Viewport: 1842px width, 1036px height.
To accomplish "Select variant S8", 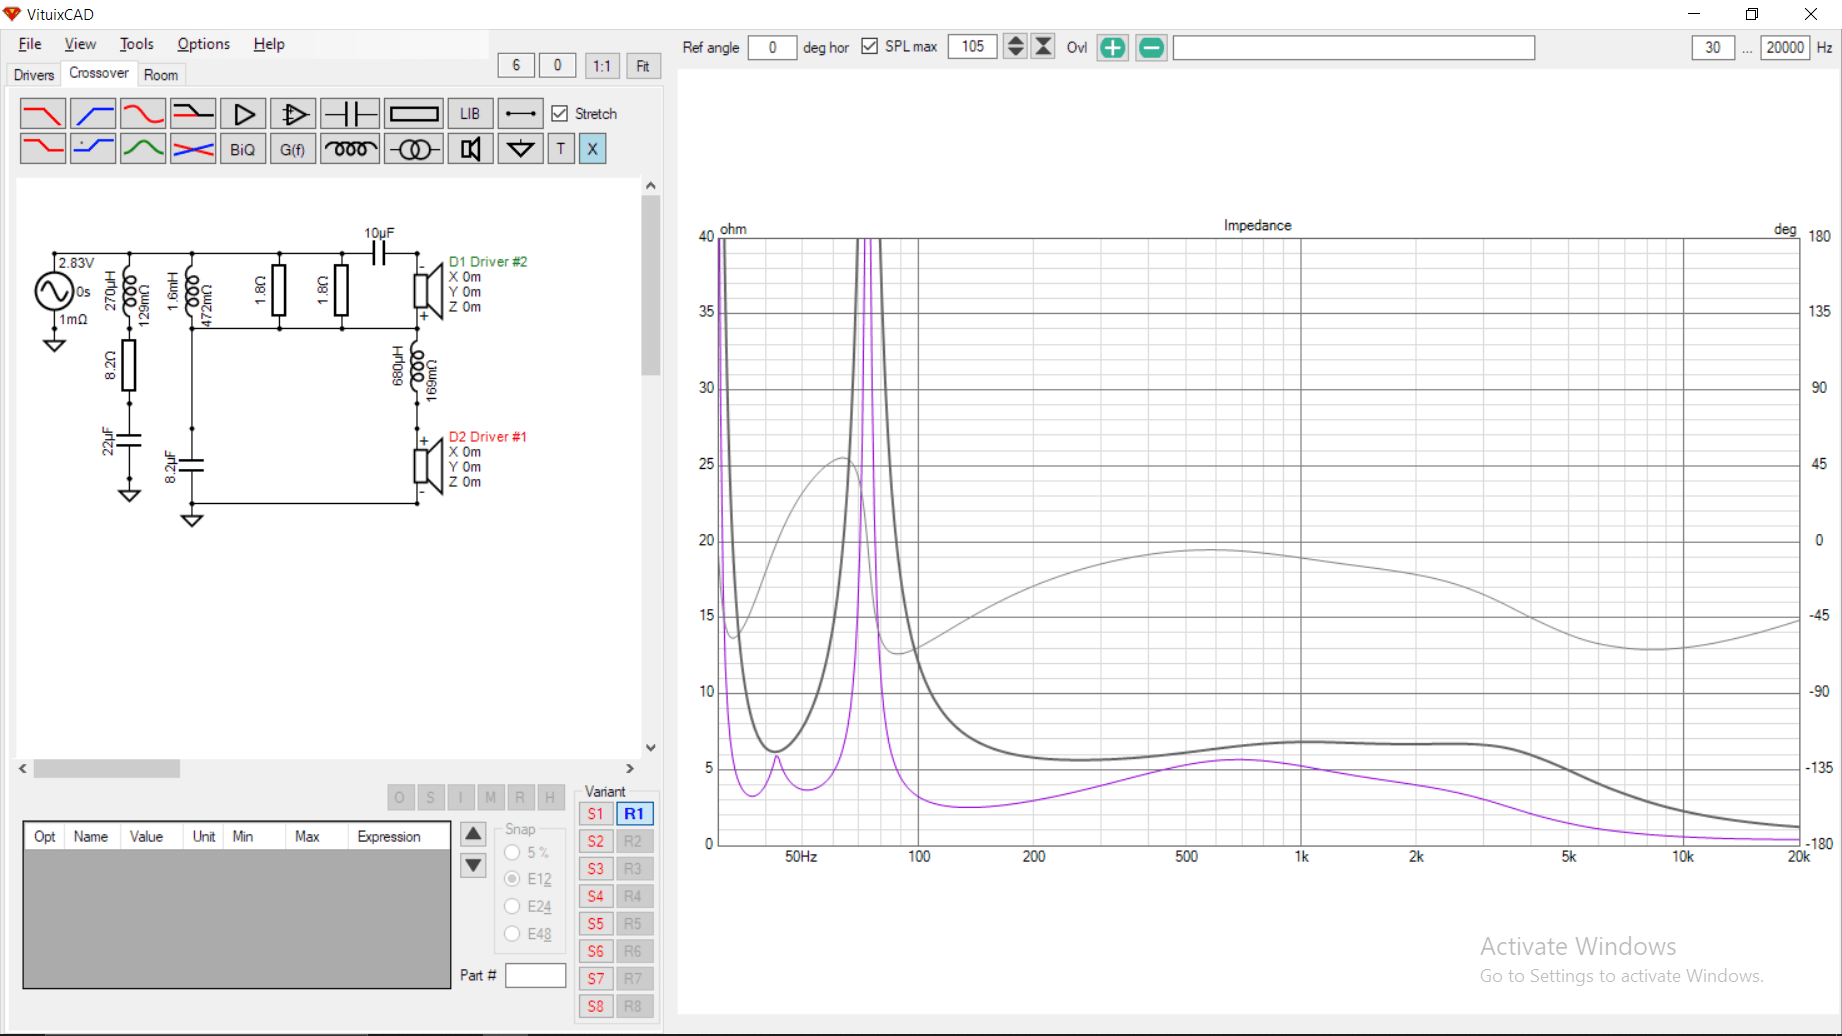I will coord(596,1006).
